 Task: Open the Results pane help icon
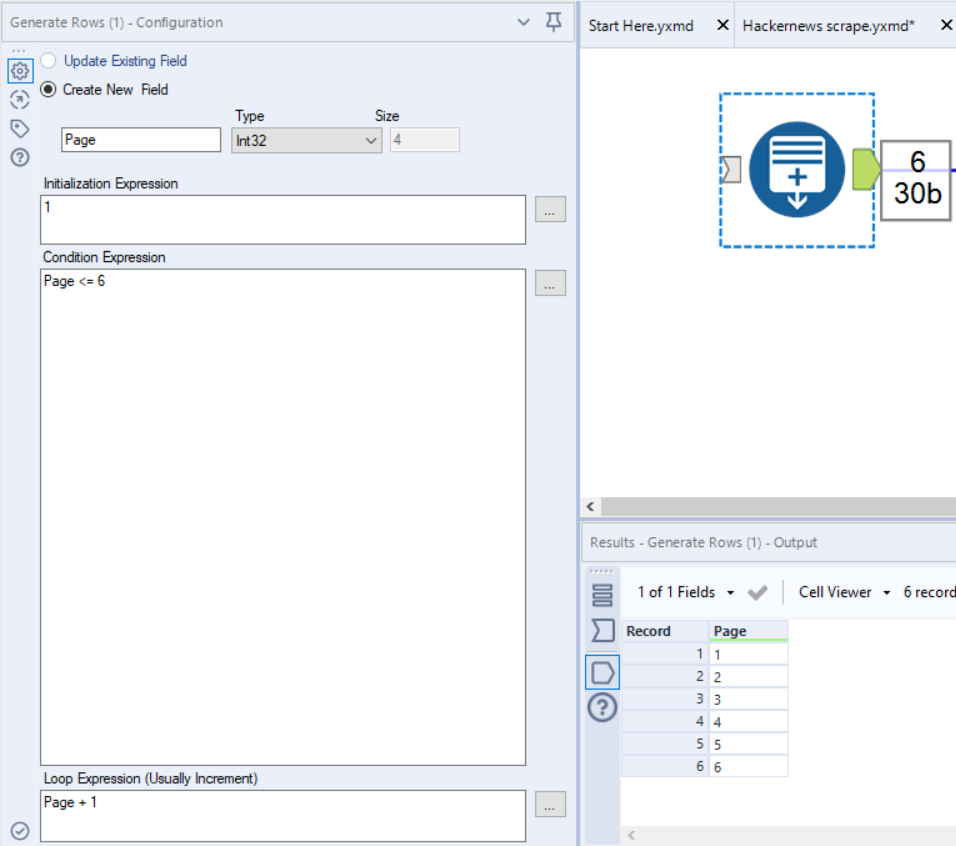(x=602, y=708)
